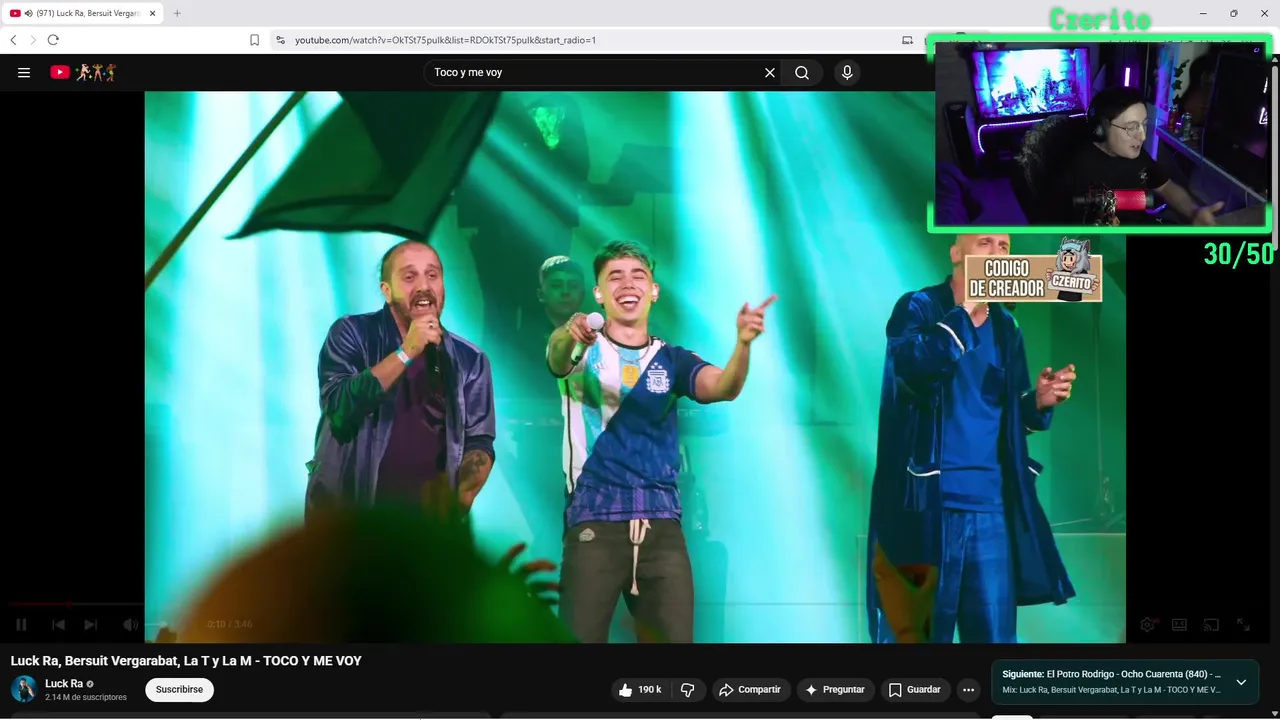Click the video player frame
The height and width of the screenshot is (720, 1280).
pos(635,366)
